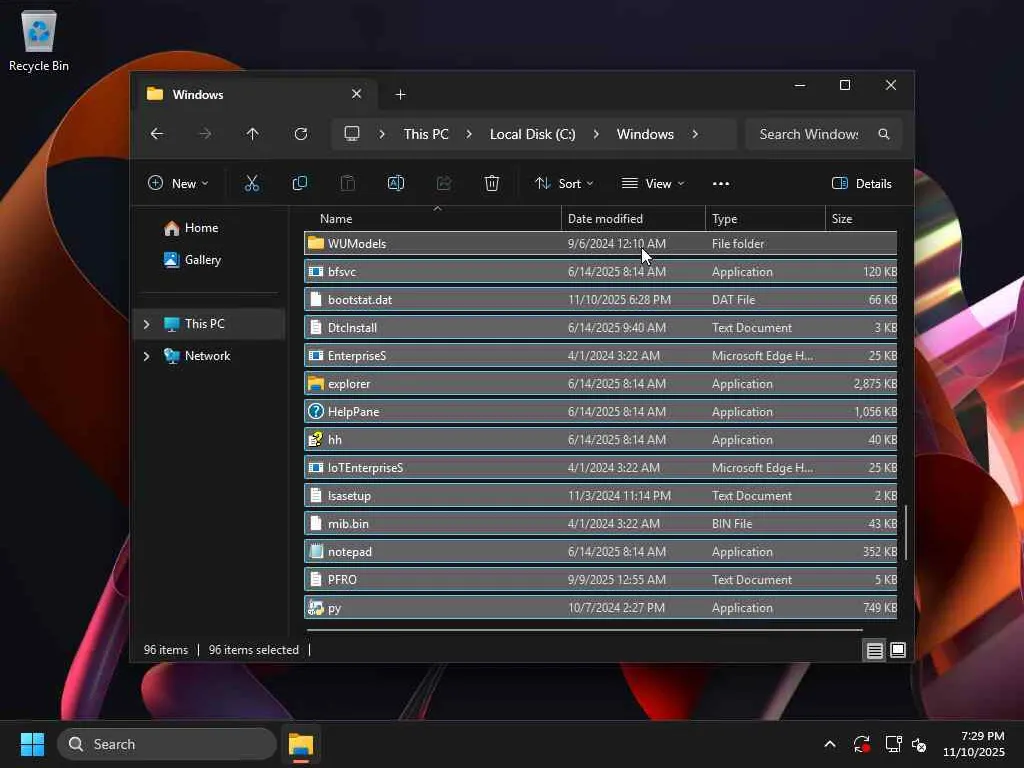Image resolution: width=1024 pixels, height=768 pixels.
Task: Expand Network in navigation pane
Action: click(146, 356)
